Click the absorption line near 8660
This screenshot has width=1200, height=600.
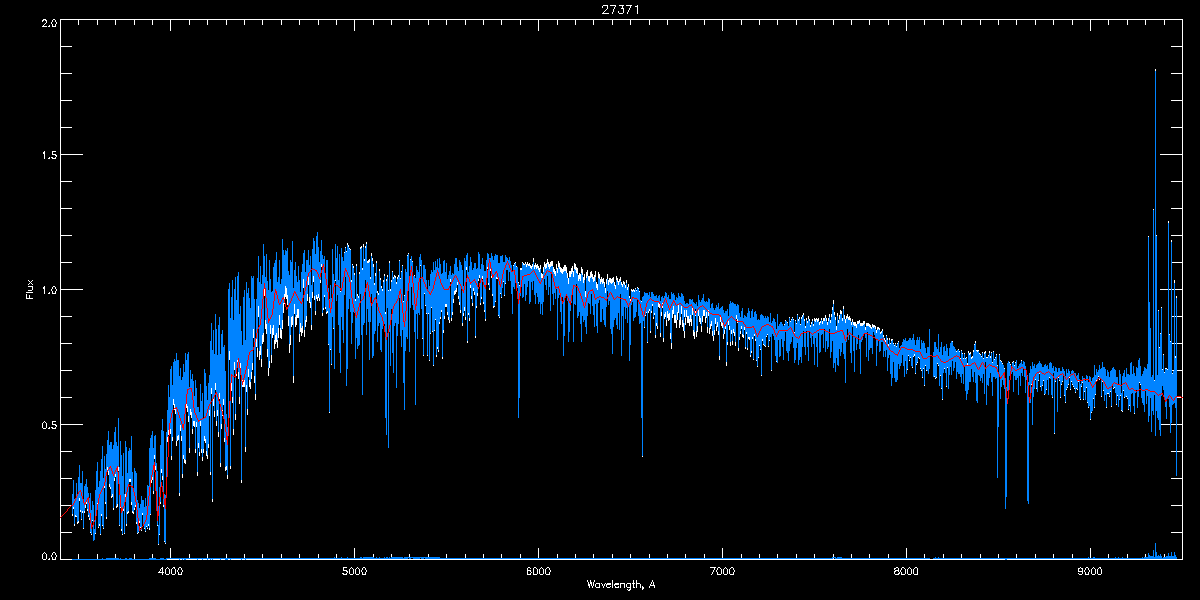coord(1028,500)
